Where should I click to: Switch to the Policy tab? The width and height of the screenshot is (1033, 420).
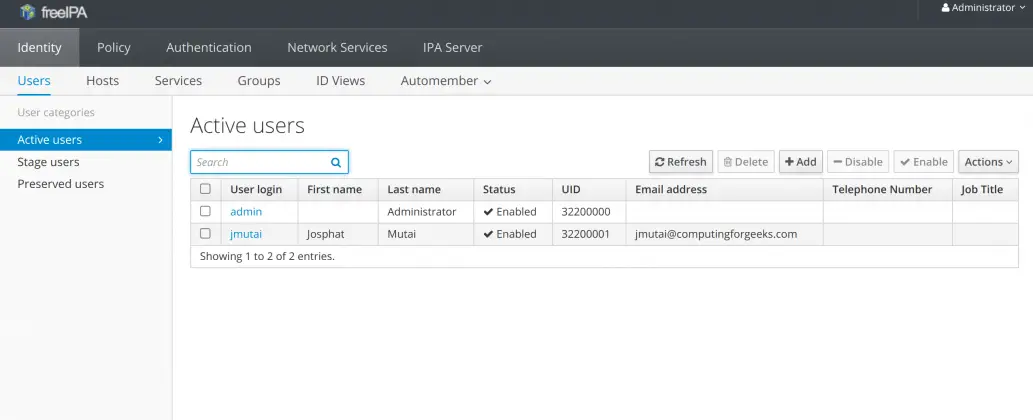(x=113, y=47)
